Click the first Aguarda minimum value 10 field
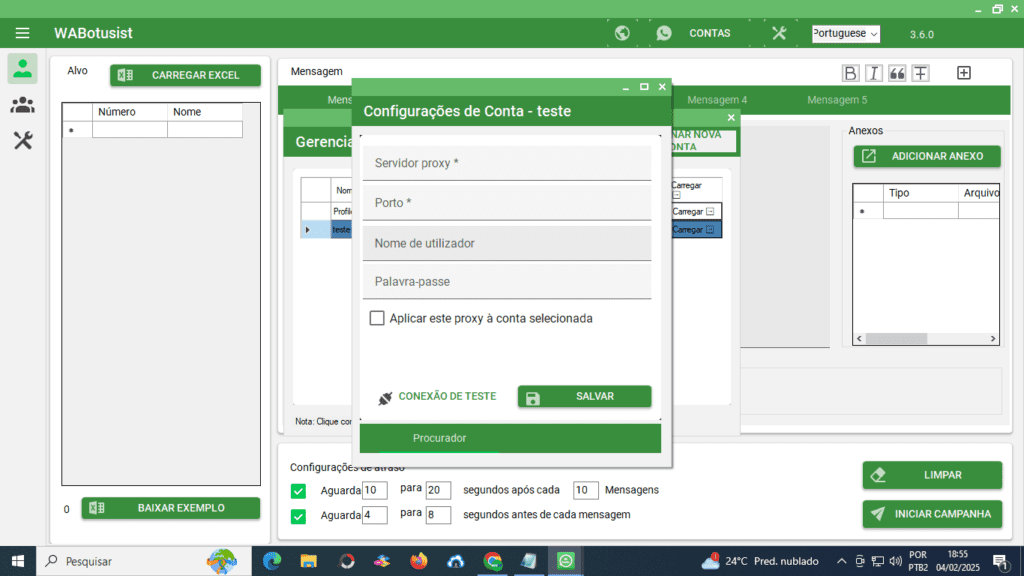Viewport: 1024px width, 576px height. [x=374, y=490]
